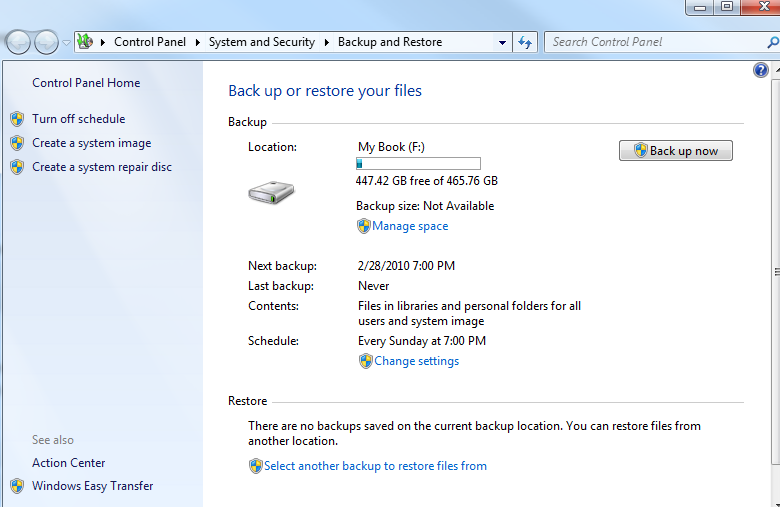Choose Create a system image
Image resolution: width=780 pixels, height=507 pixels.
pos(91,143)
